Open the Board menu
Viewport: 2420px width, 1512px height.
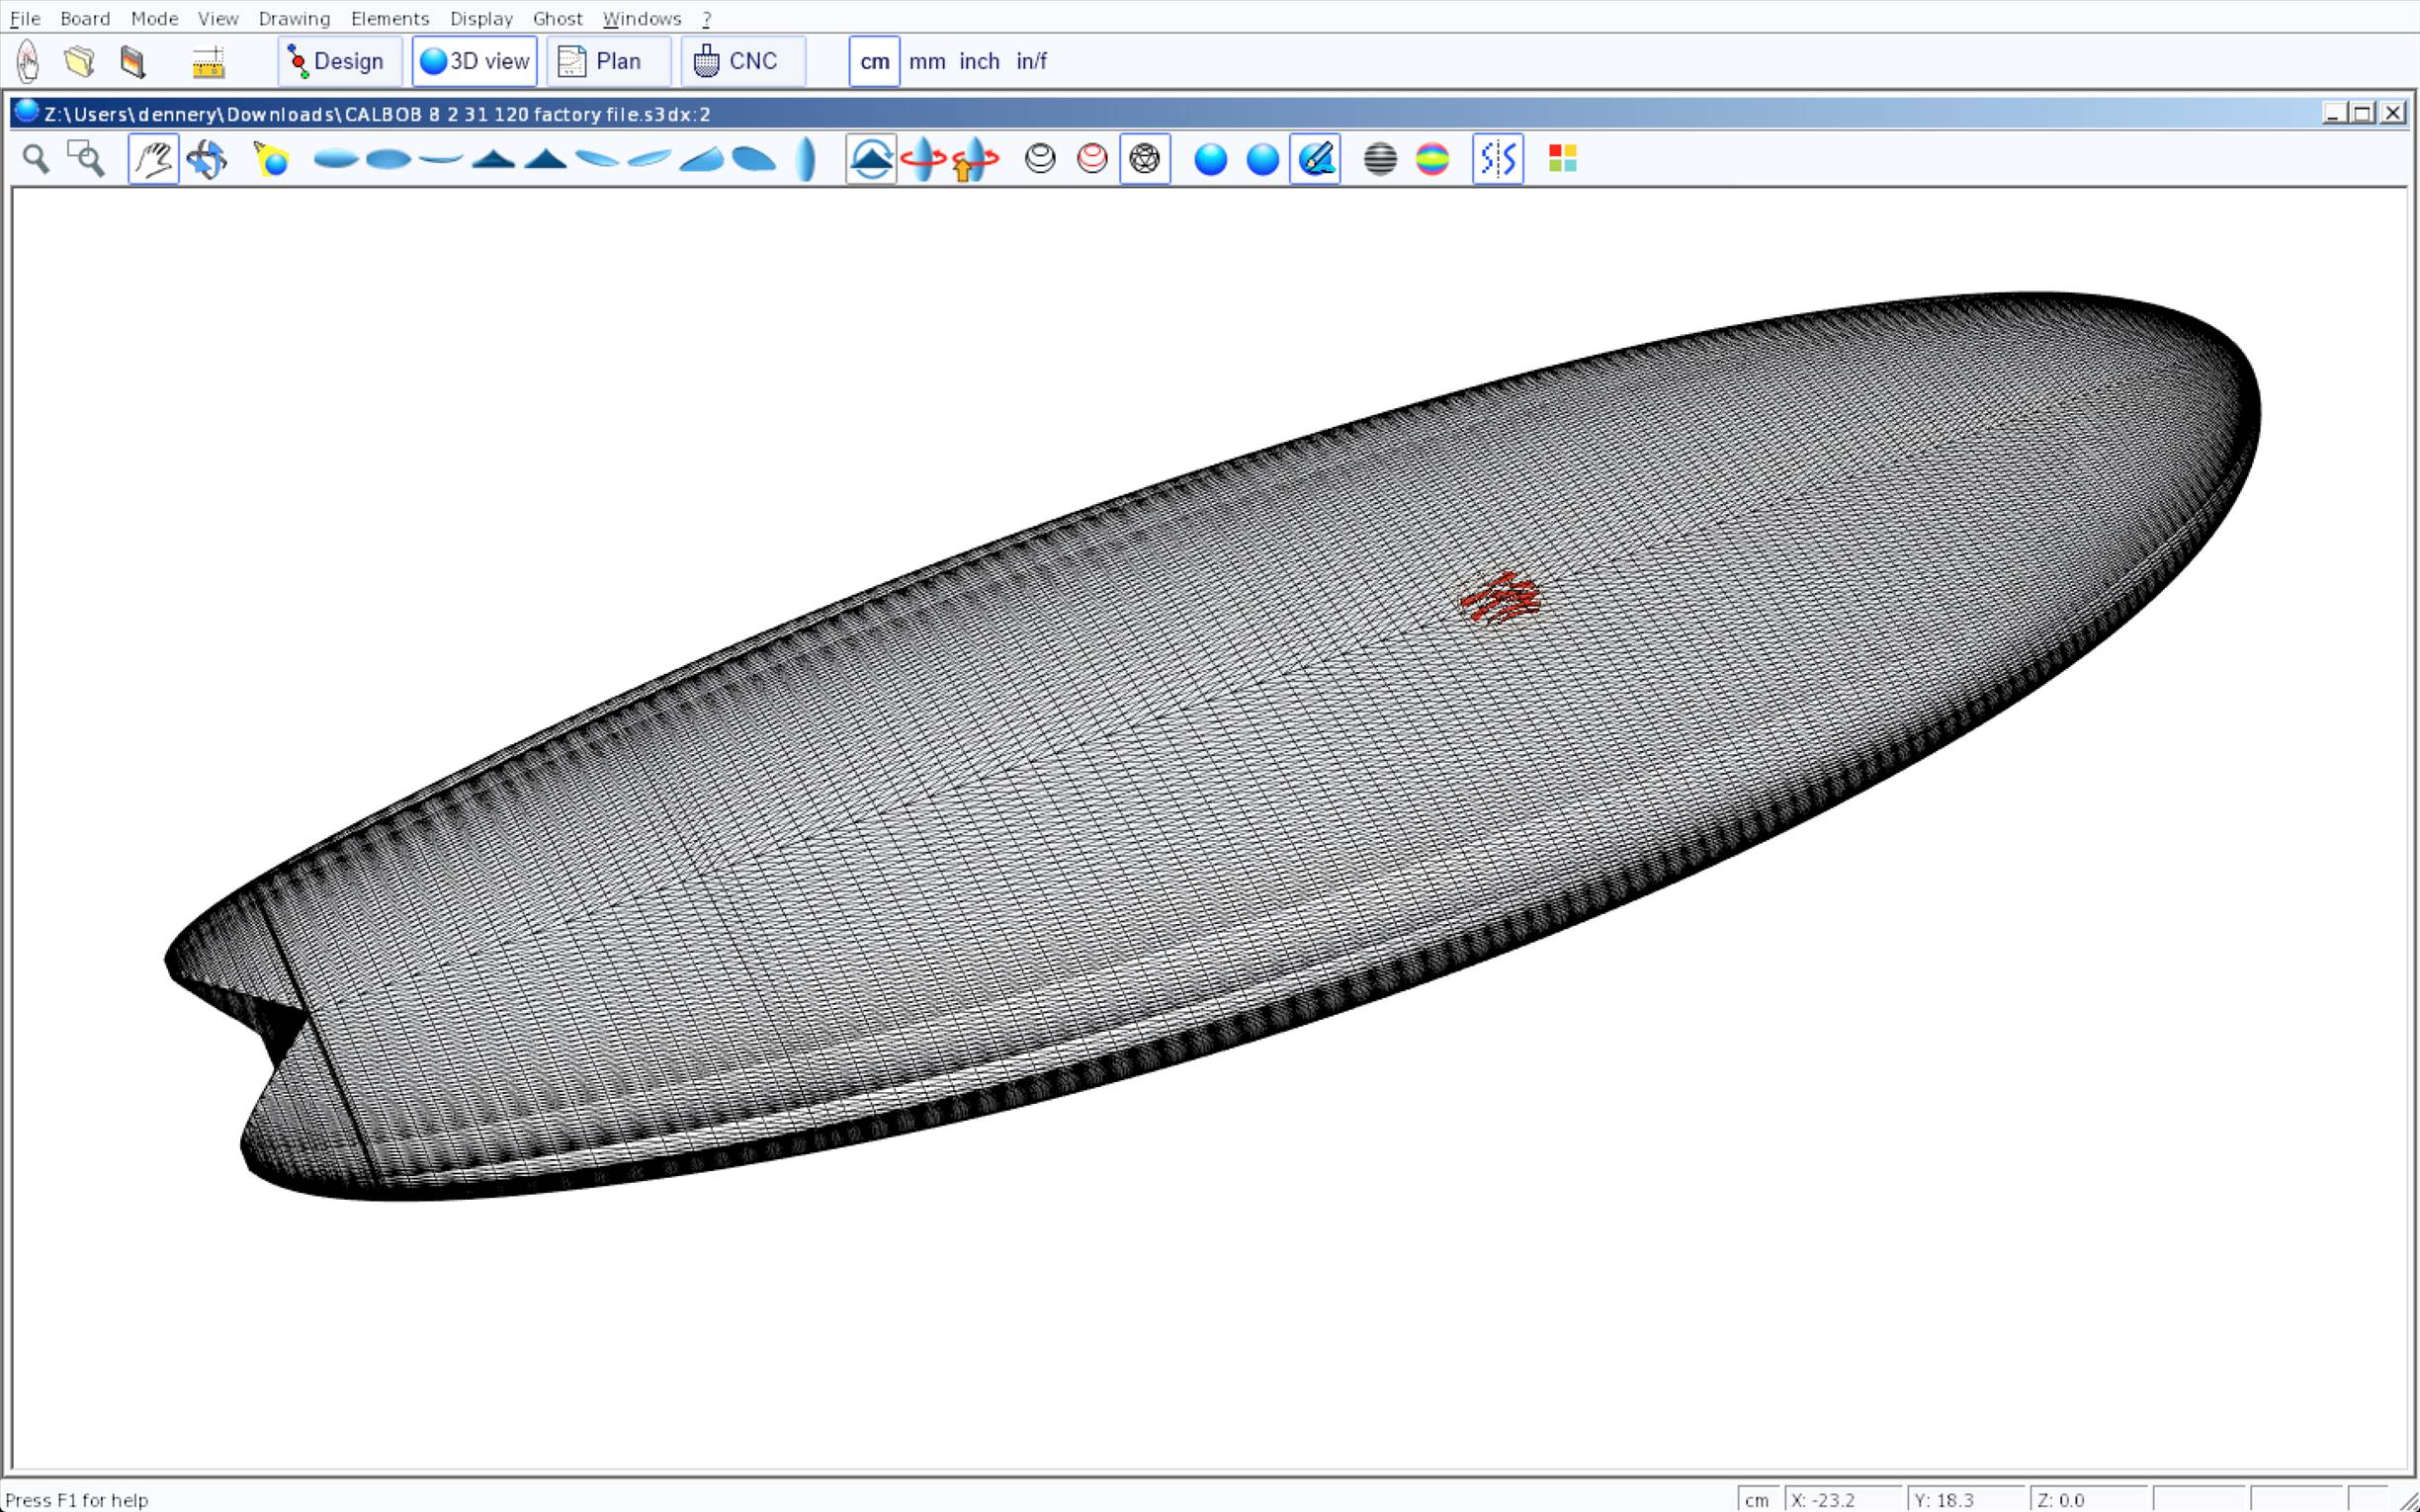(x=85, y=18)
